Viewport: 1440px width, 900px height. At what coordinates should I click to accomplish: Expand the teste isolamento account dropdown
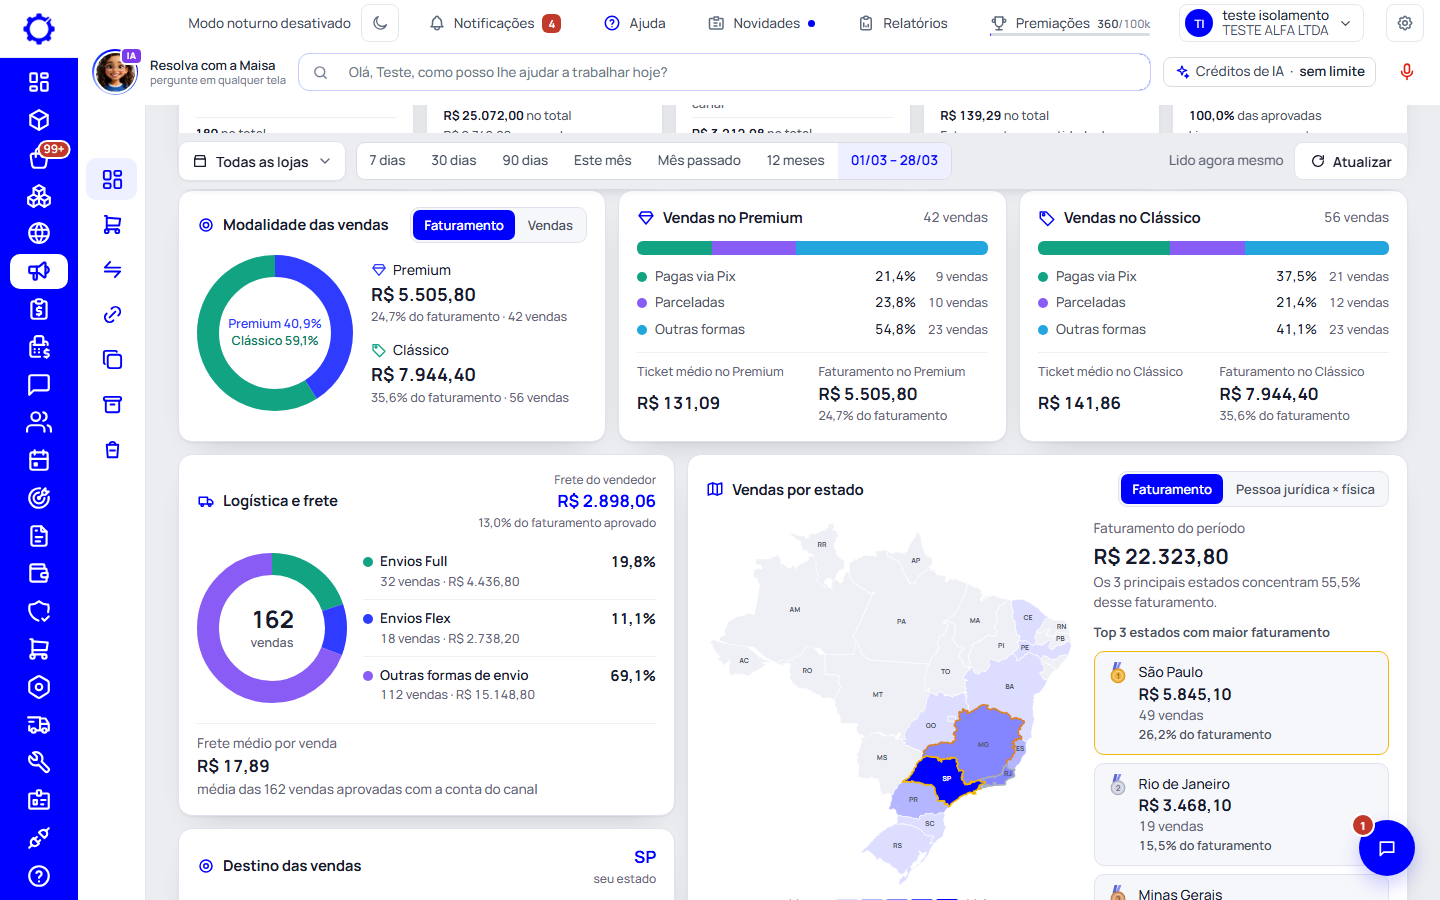[1272, 23]
